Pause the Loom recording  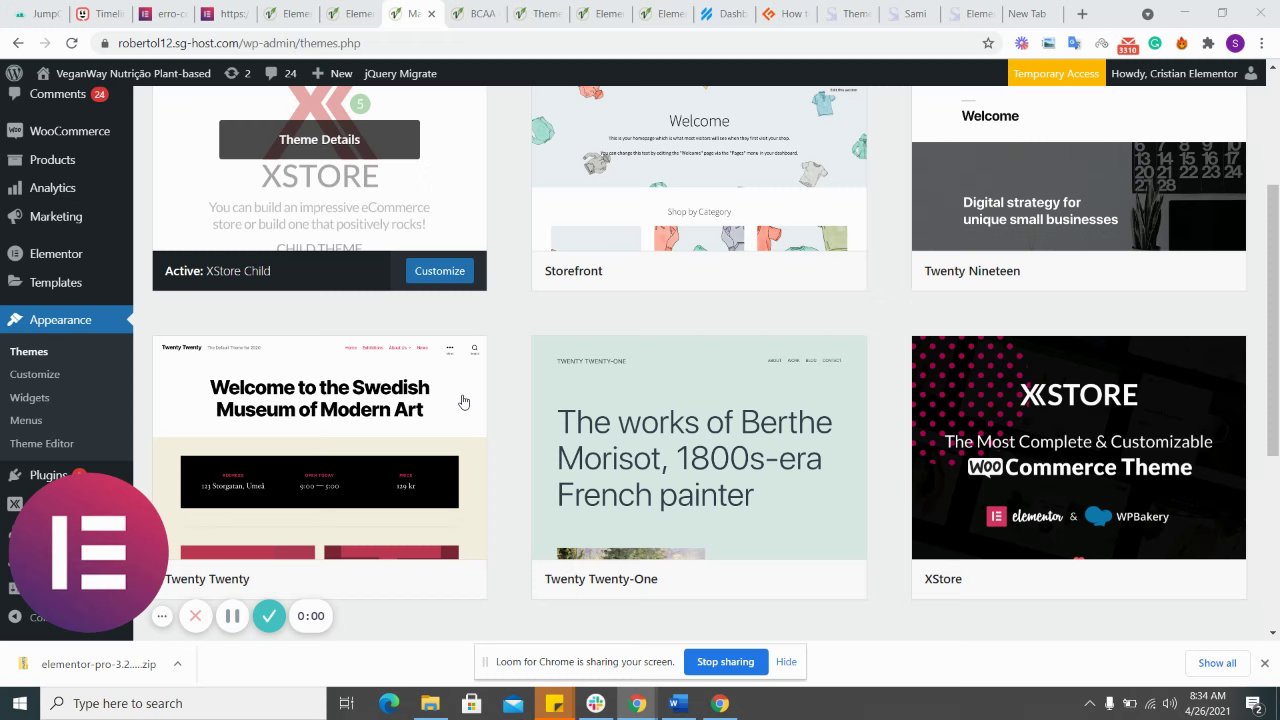point(232,616)
